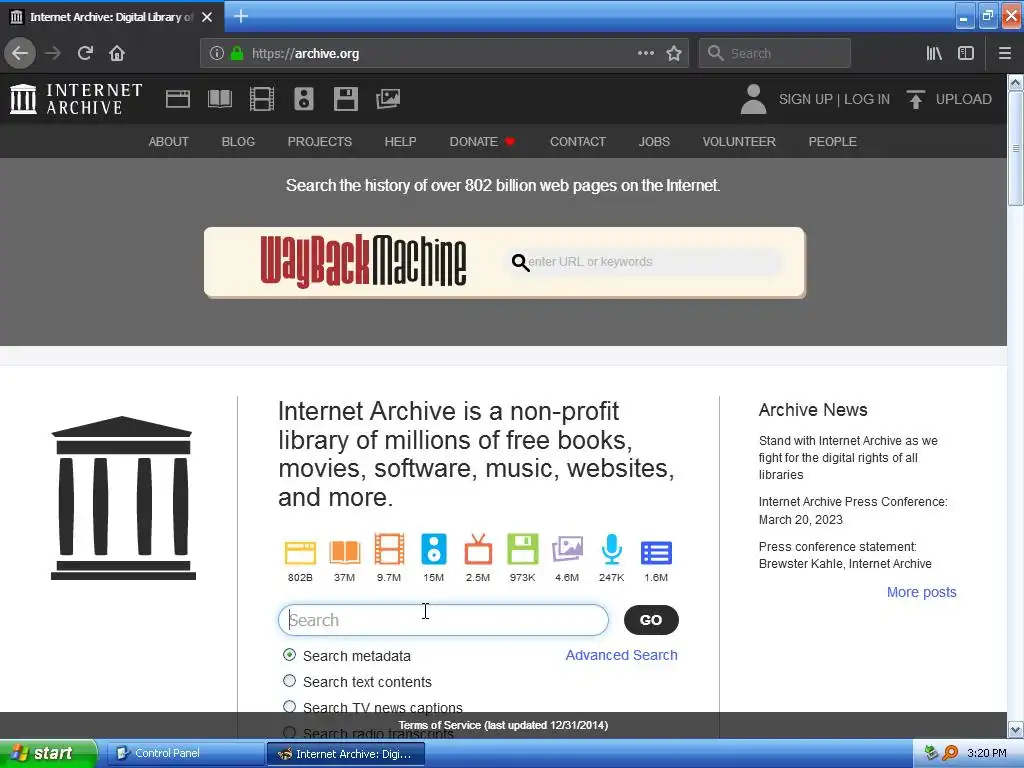This screenshot has height=768, width=1024.
Task: Open the blue list icon labeled 1.6M
Action: click(x=656, y=552)
